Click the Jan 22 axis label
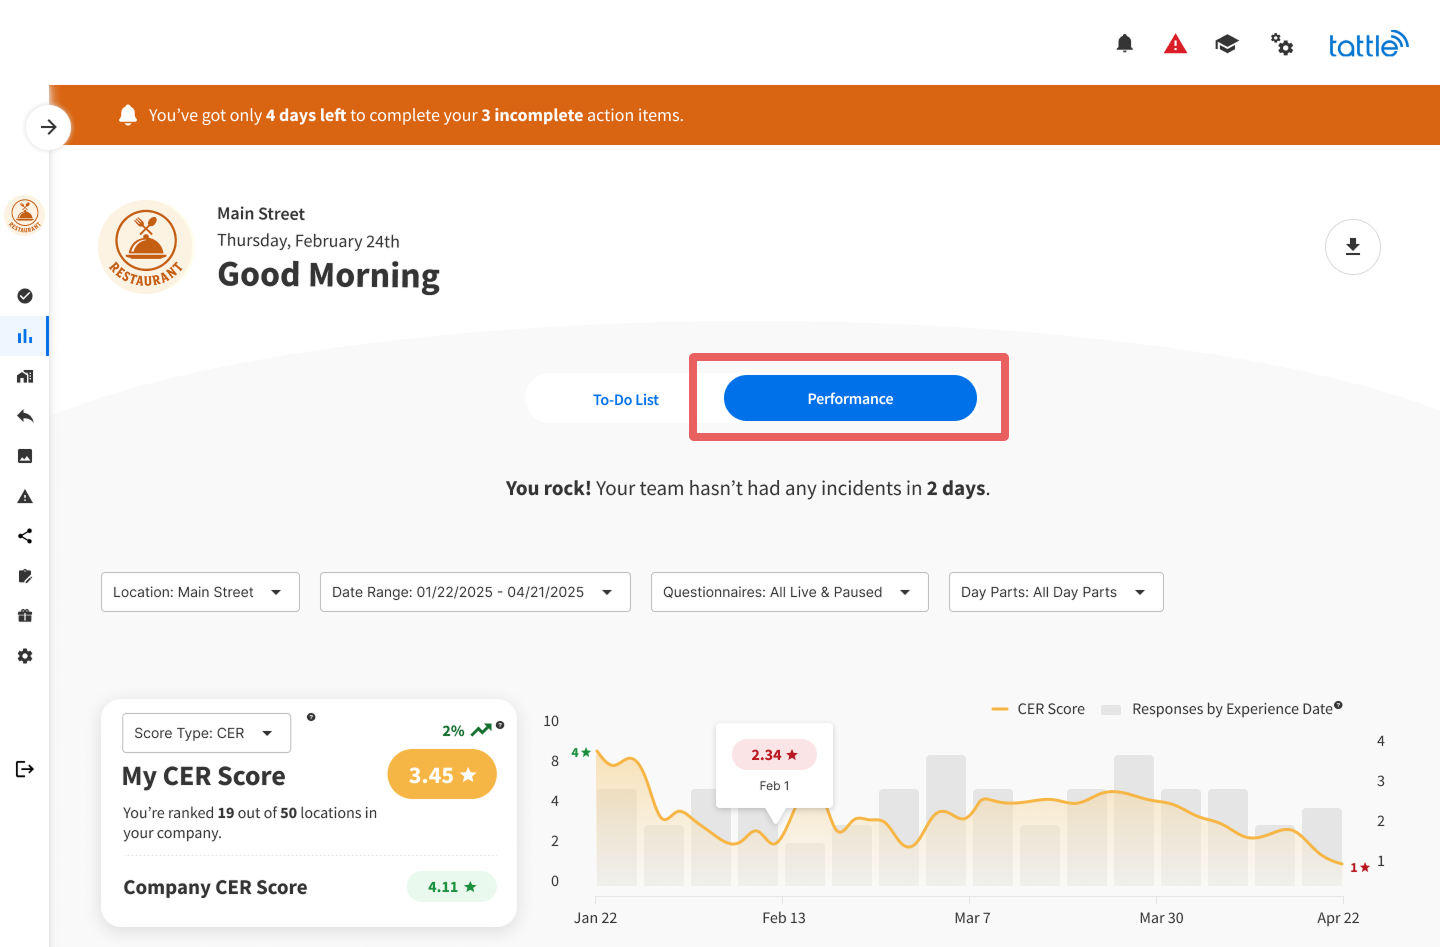Image resolution: width=1440 pixels, height=947 pixels. [595, 918]
